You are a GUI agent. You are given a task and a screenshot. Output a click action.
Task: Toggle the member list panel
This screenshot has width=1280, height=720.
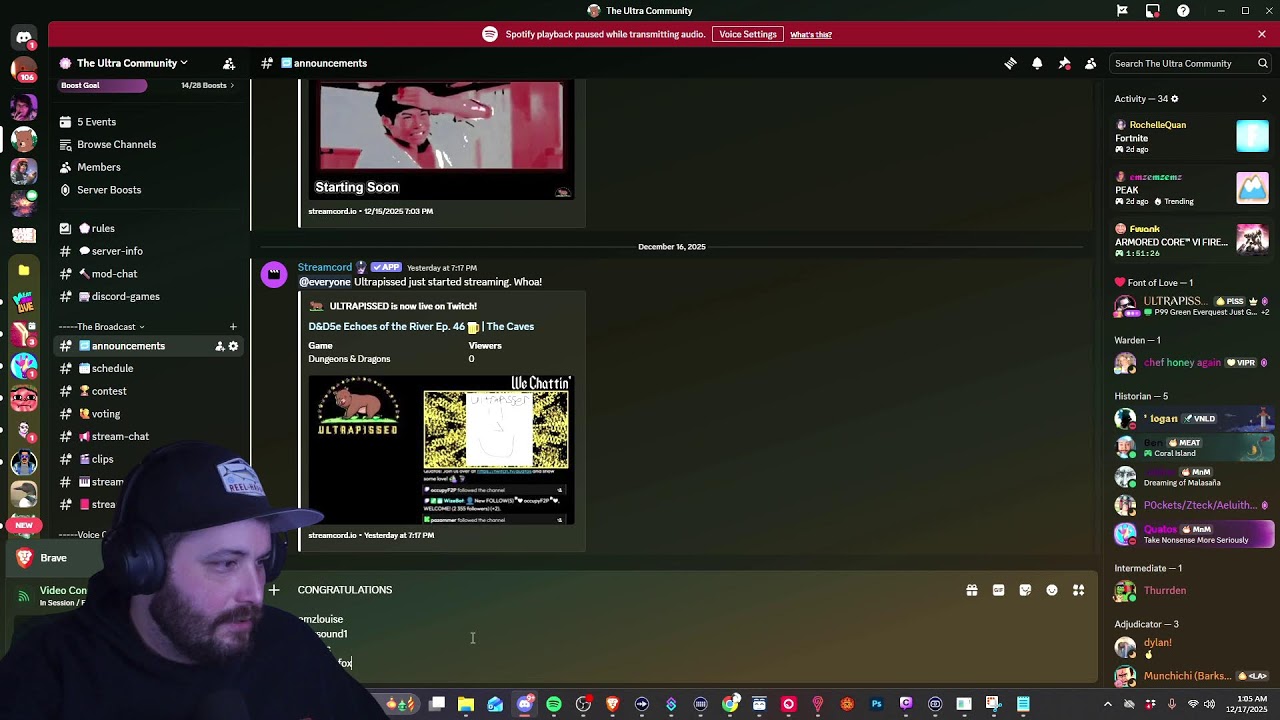(x=1091, y=63)
